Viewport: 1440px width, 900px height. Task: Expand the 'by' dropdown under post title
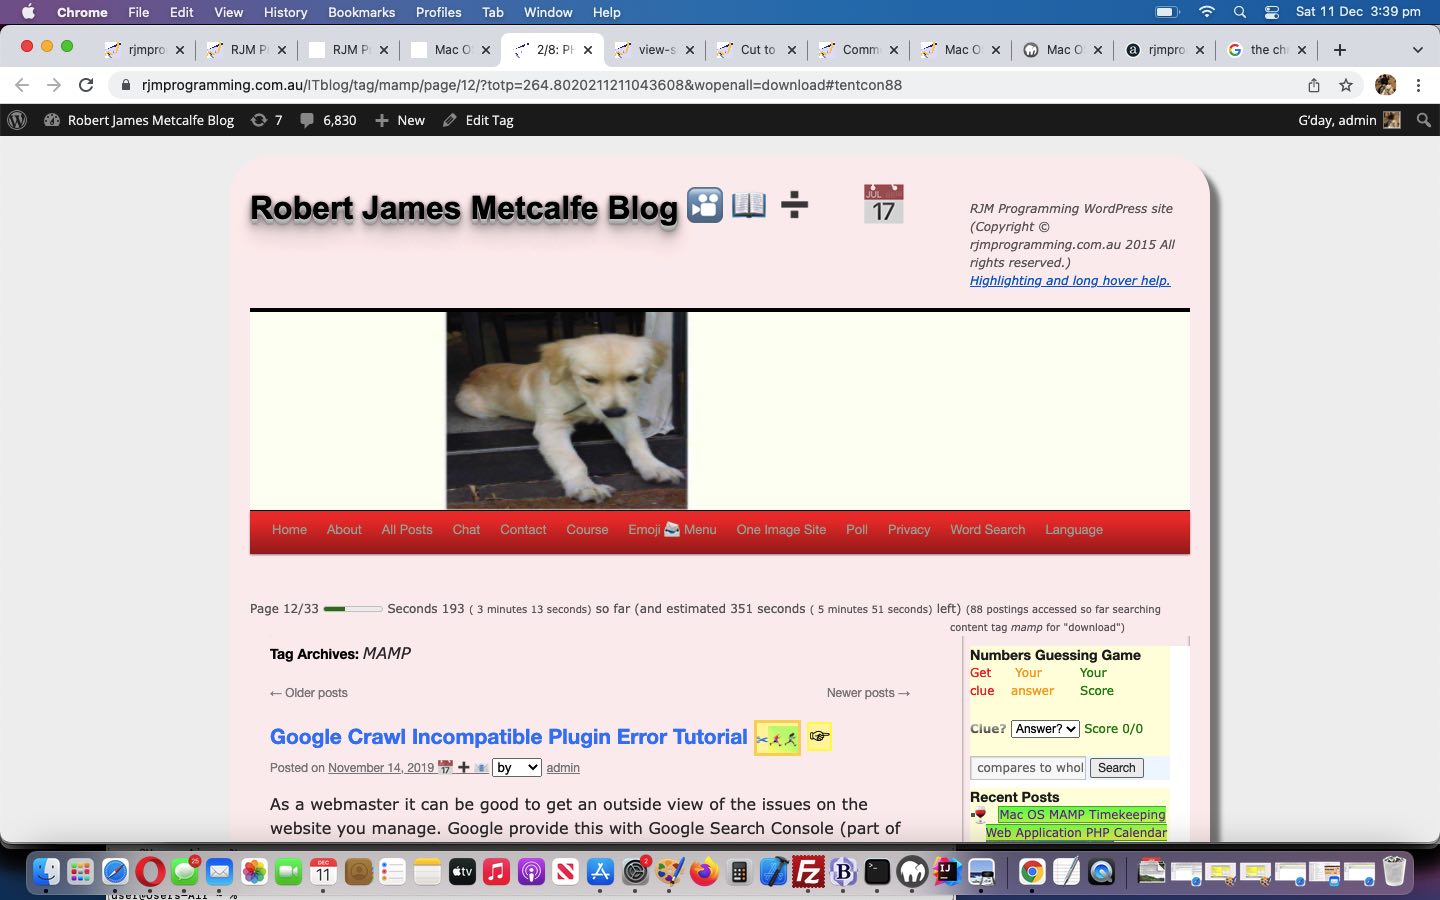tap(517, 767)
